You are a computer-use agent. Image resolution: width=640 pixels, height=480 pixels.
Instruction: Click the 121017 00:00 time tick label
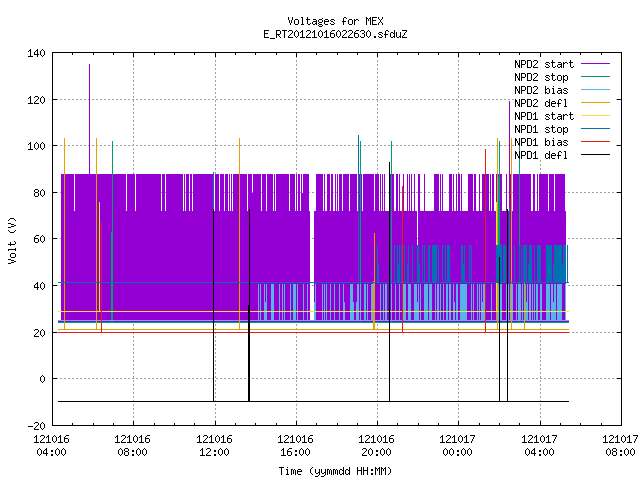(x=458, y=446)
